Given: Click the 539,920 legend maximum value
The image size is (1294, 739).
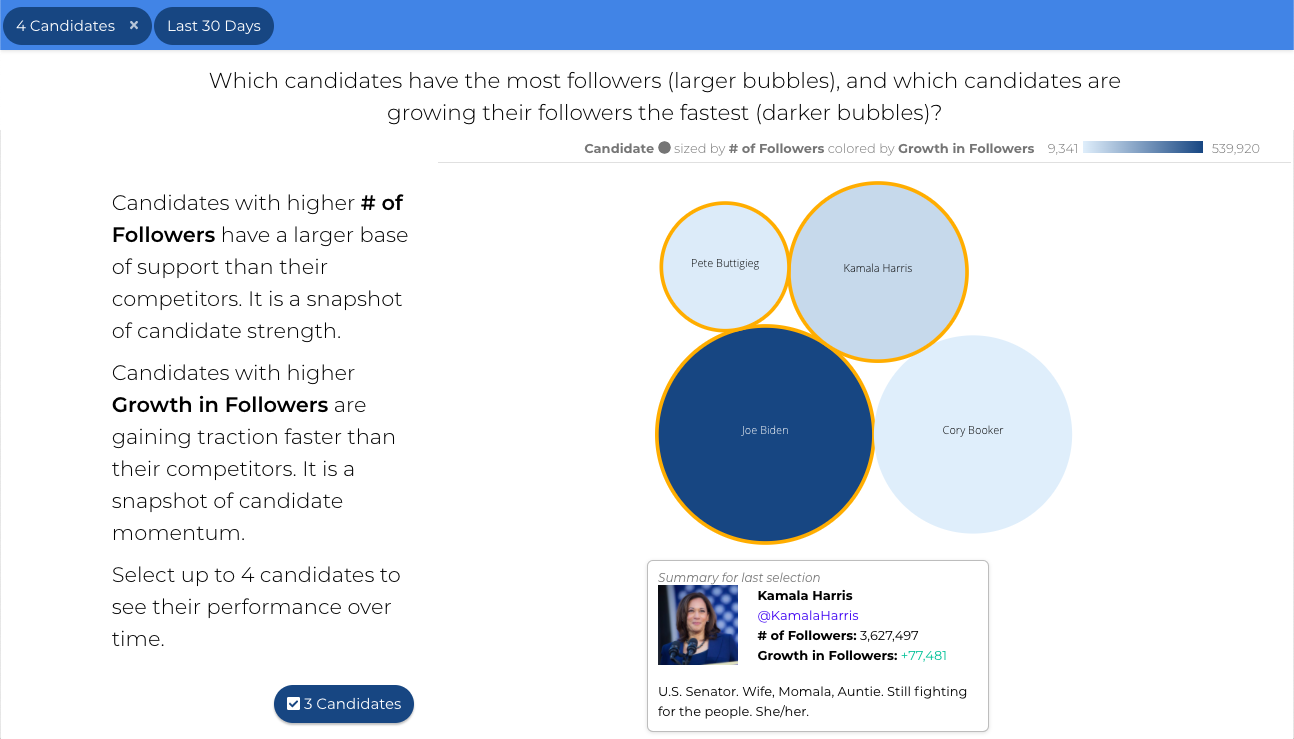Looking at the screenshot, I should point(1236,149).
